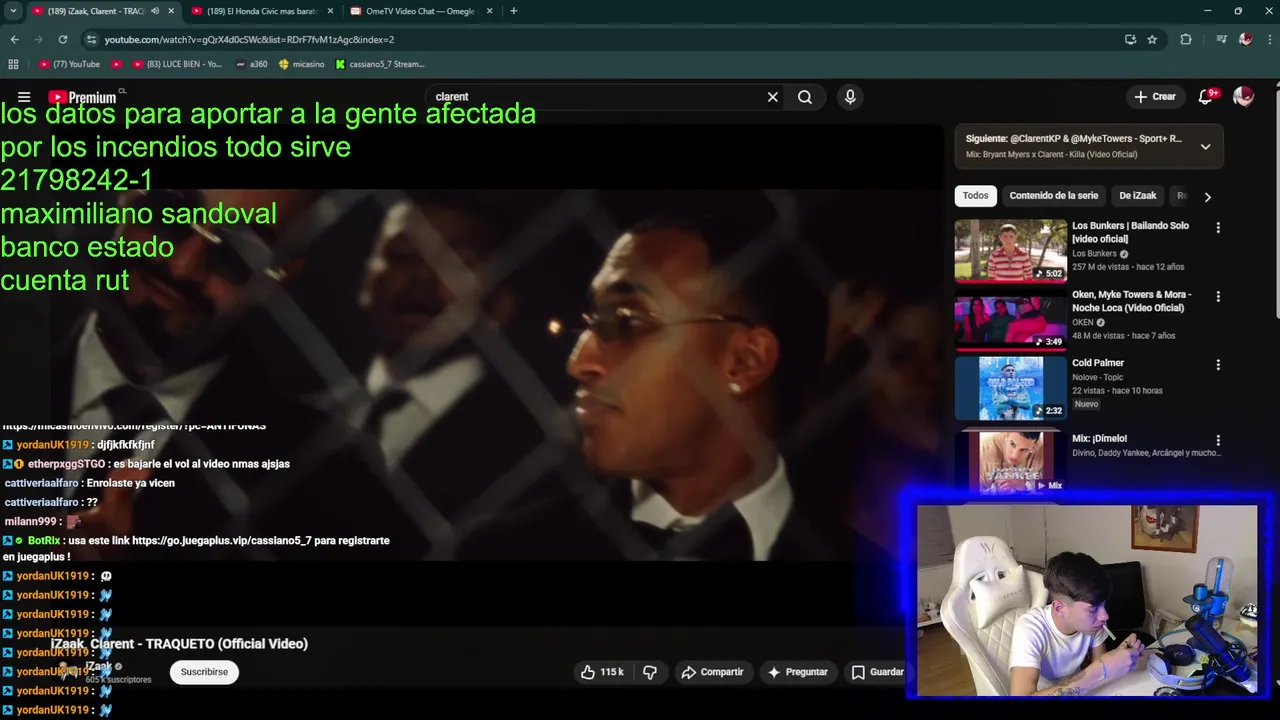Open (77) YouTube bookmark

70,64
